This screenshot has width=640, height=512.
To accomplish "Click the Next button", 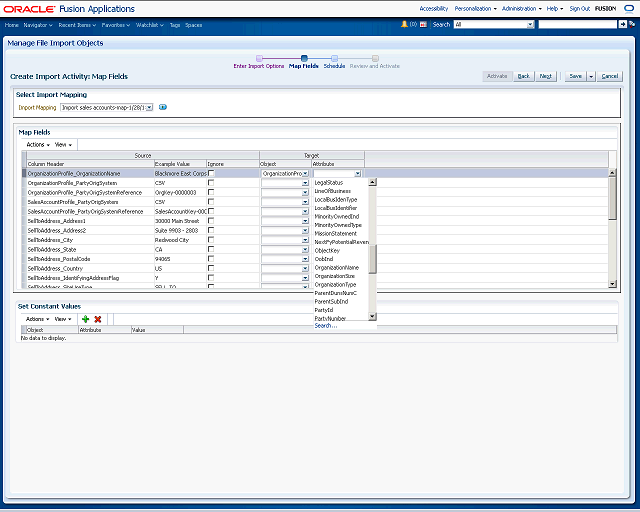I will click(x=546, y=76).
